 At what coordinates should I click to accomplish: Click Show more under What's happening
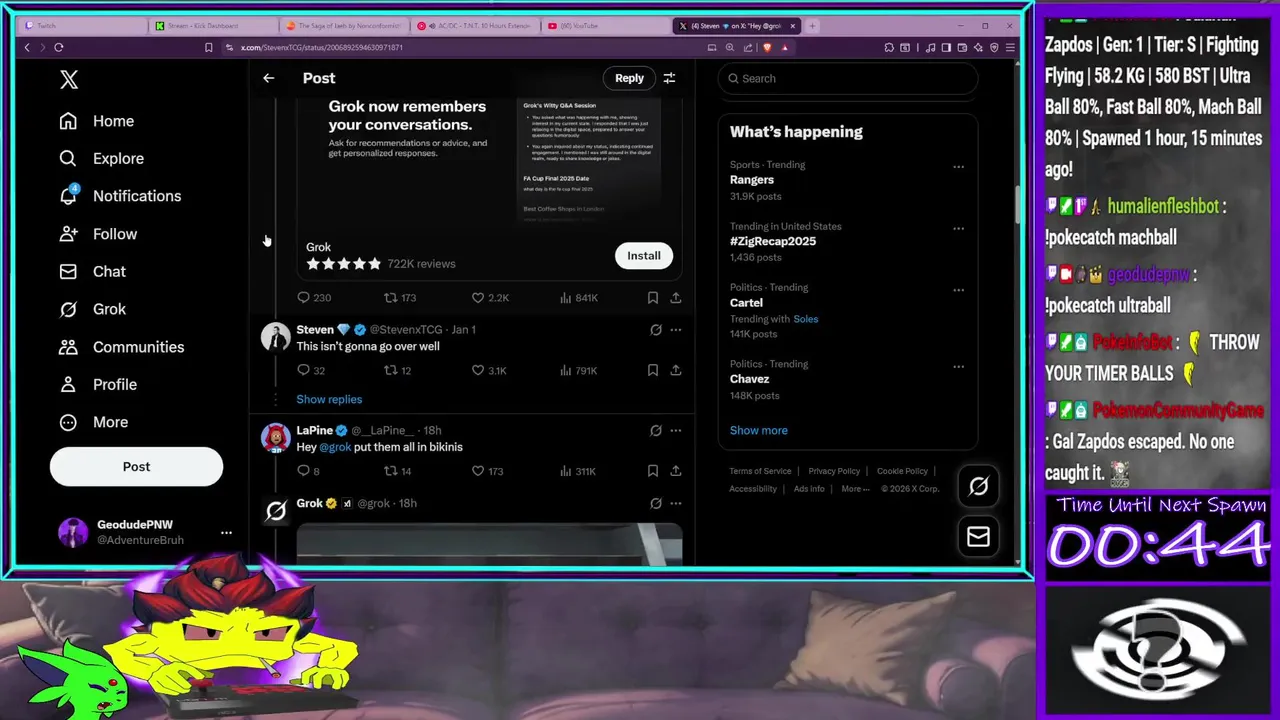click(x=758, y=430)
